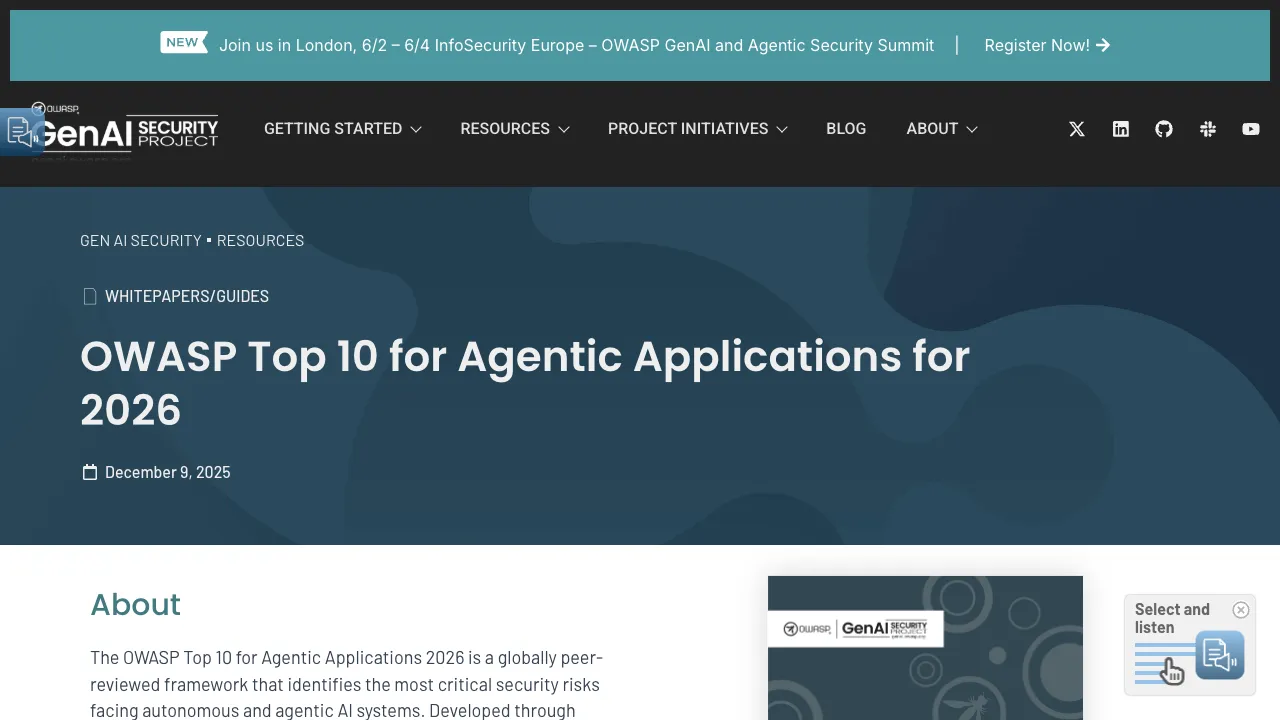This screenshot has height=720, width=1280.
Task: Click the NEW badge in the banner
Action: pyautogui.click(x=183, y=43)
